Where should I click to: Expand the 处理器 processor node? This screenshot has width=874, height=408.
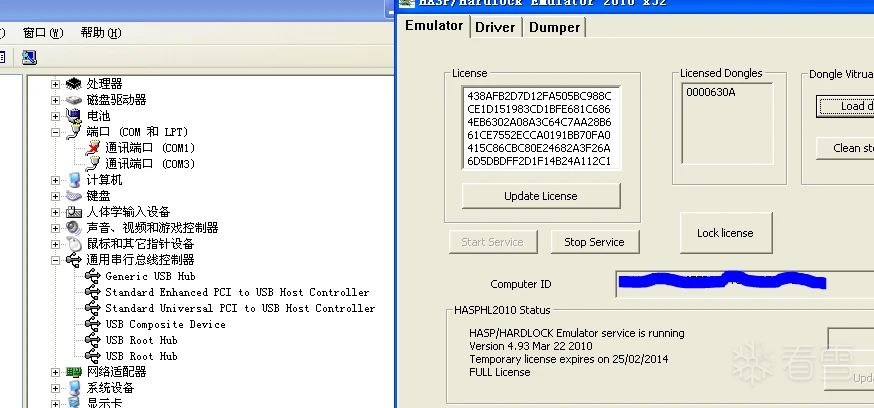pyautogui.click(x=55, y=84)
